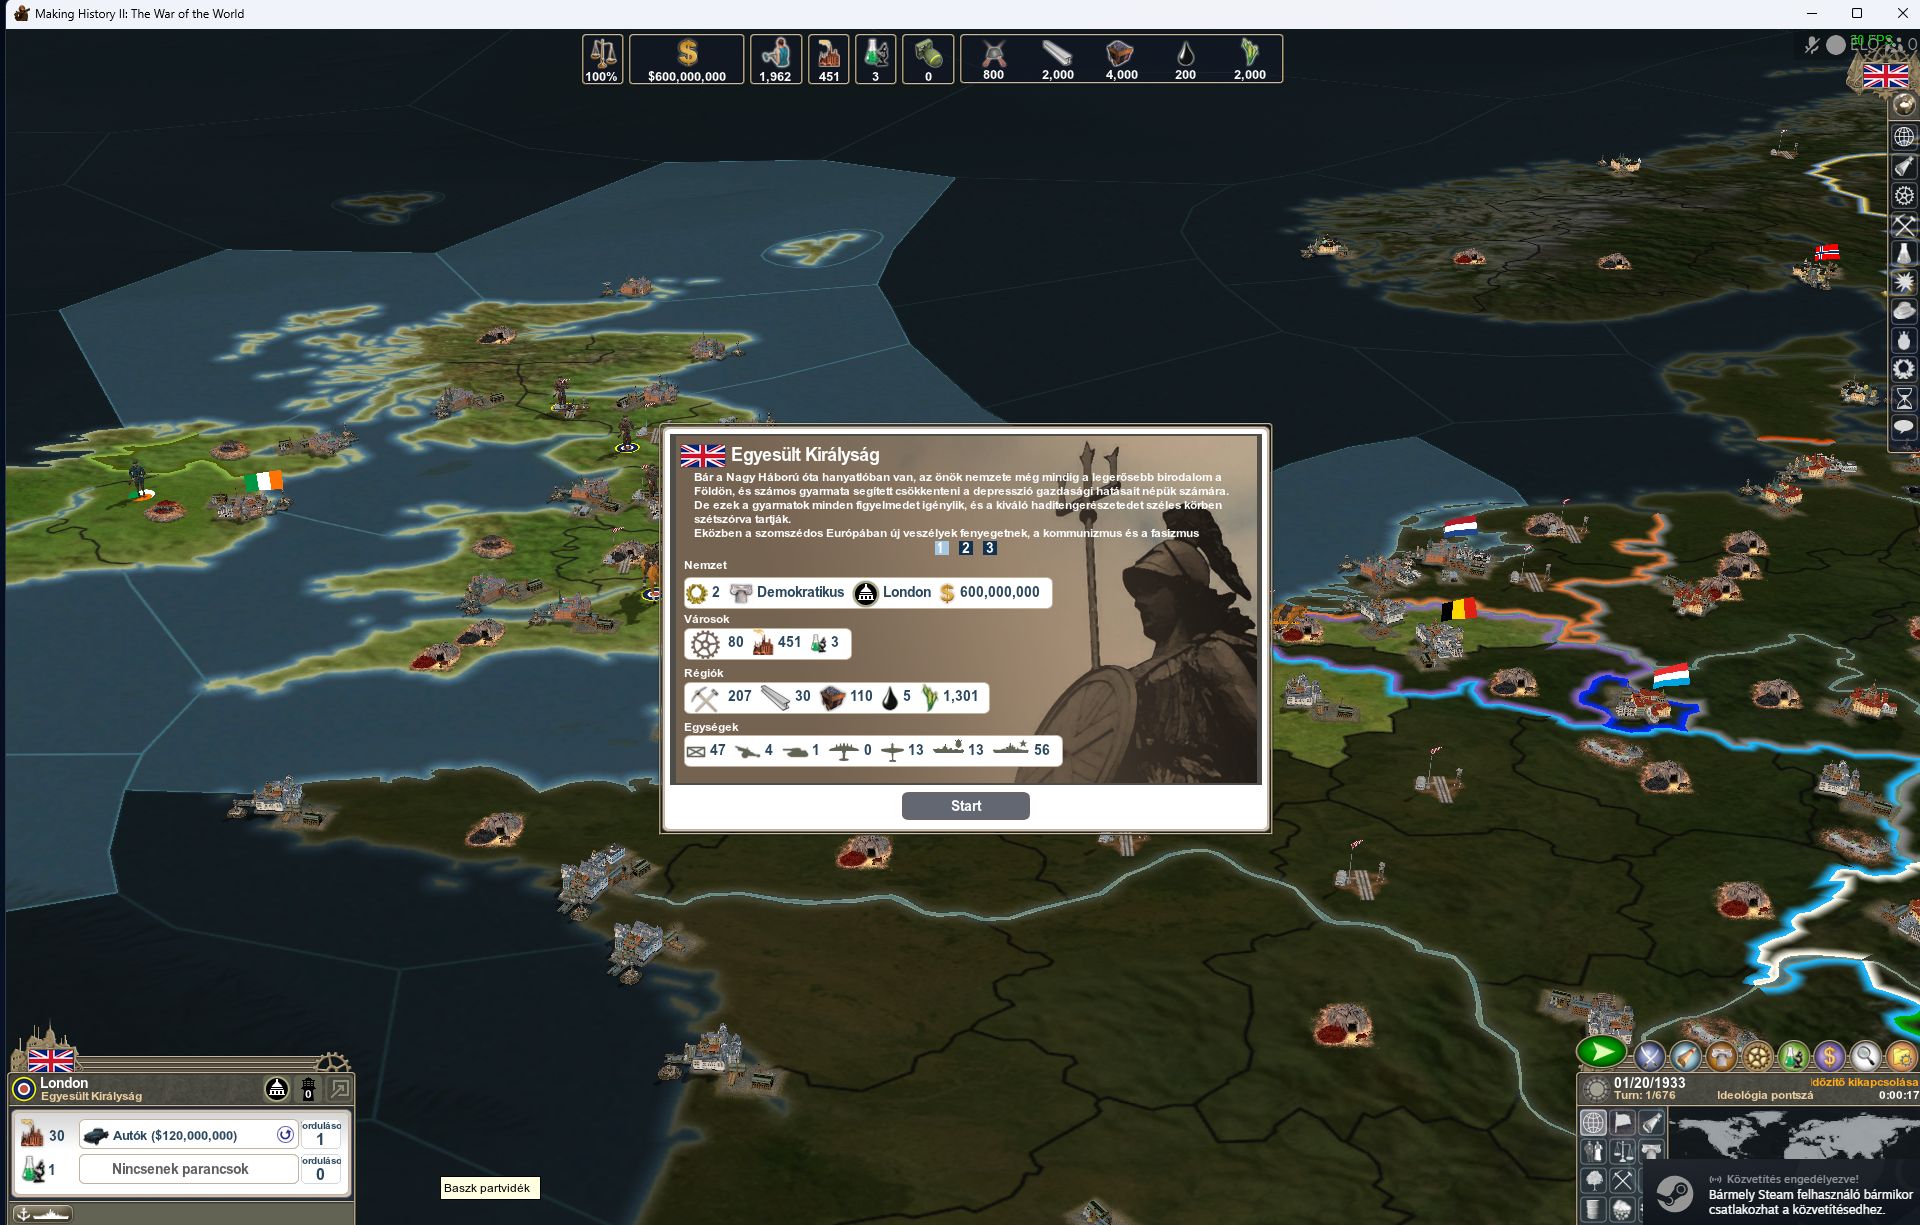Click the magnifying glass search icon
The height and width of the screenshot is (1225, 1920).
[1865, 1055]
